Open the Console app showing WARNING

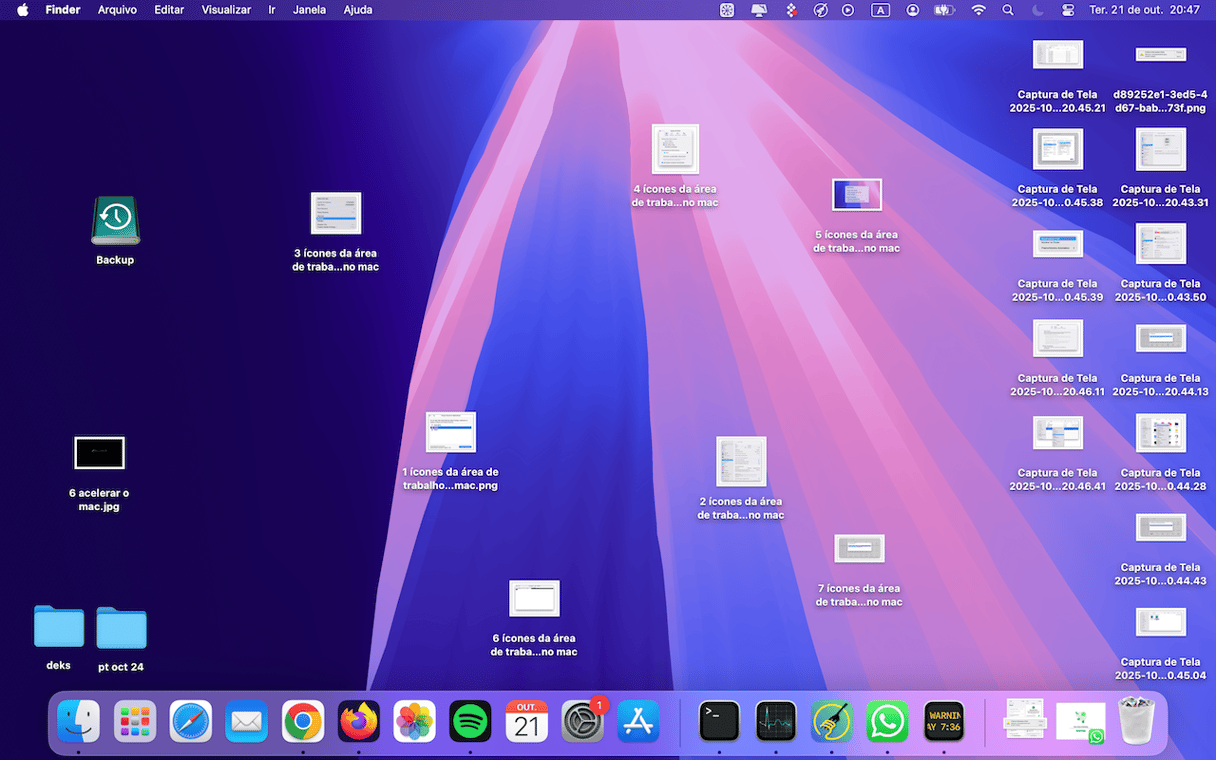point(943,721)
